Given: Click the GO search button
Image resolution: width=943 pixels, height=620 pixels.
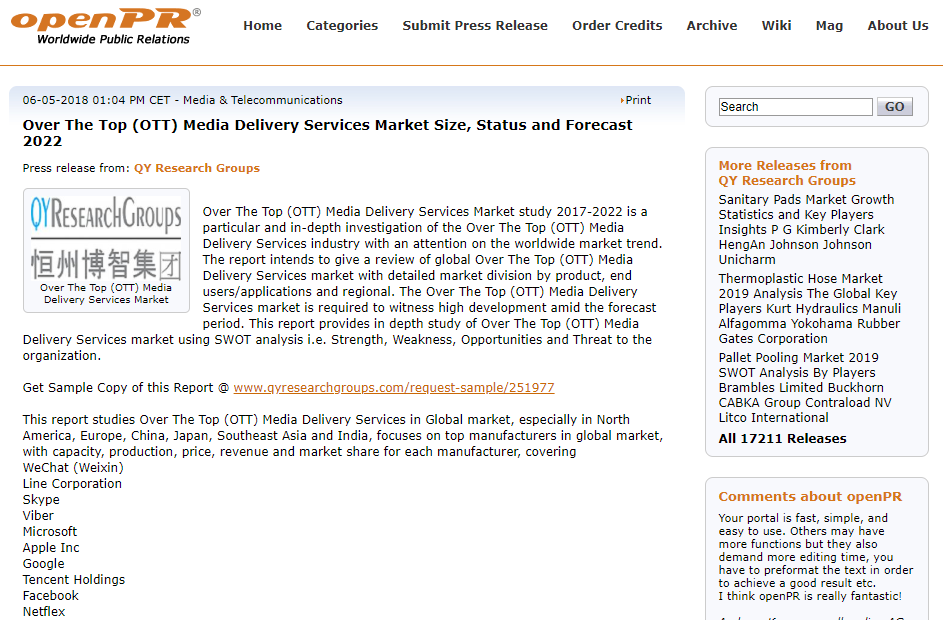Looking at the screenshot, I should 894,106.
